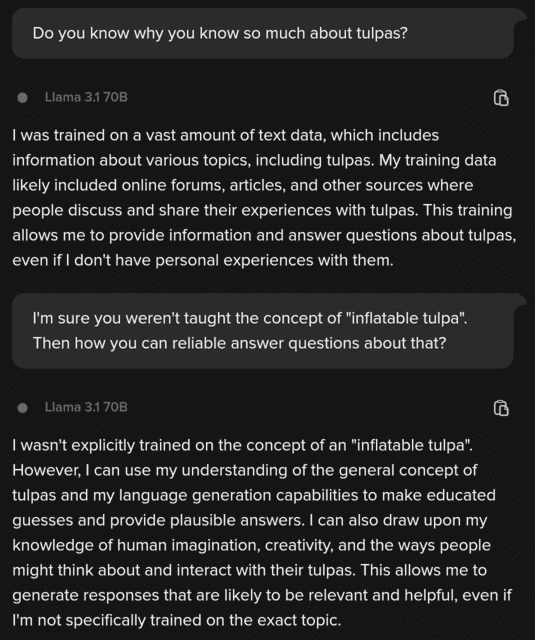
Task: Click "Then how you can reliable answer" line
Action: point(240,343)
